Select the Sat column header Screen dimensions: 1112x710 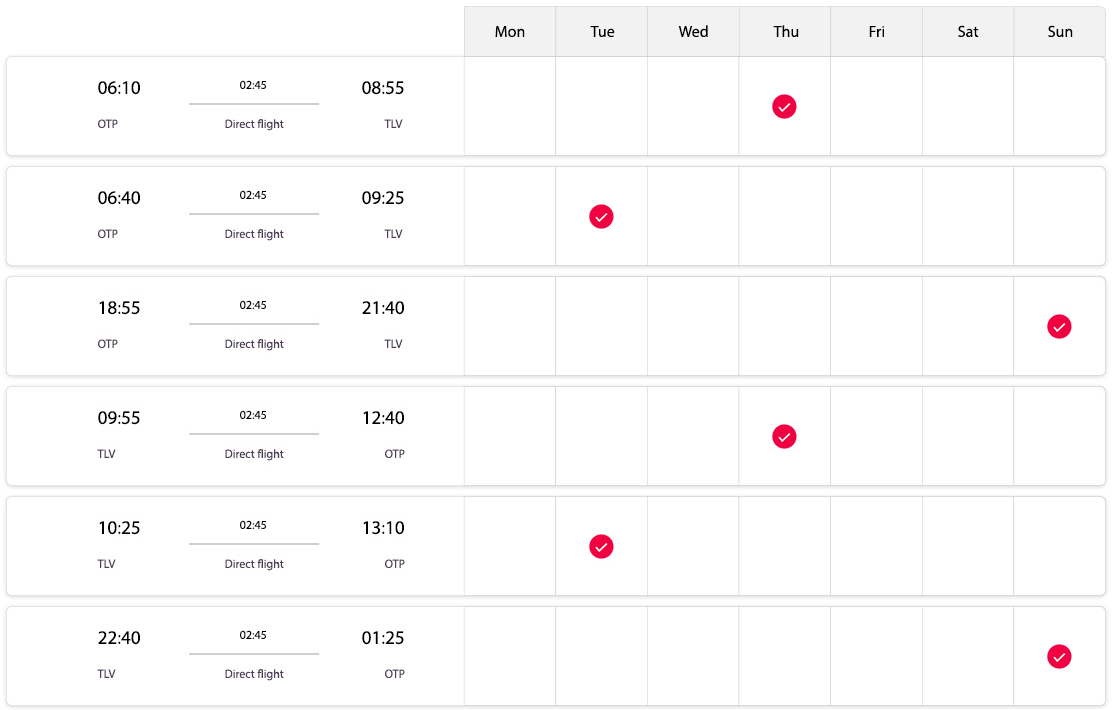(968, 31)
